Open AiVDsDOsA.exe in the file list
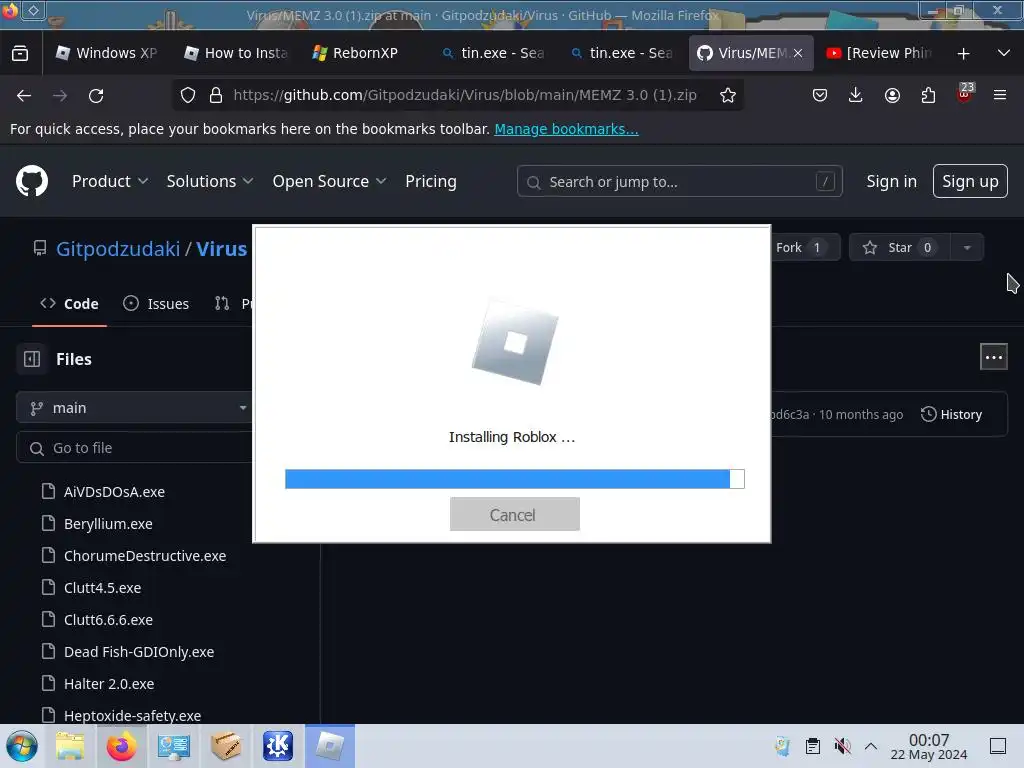This screenshot has width=1024, height=768. tap(114, 492)
